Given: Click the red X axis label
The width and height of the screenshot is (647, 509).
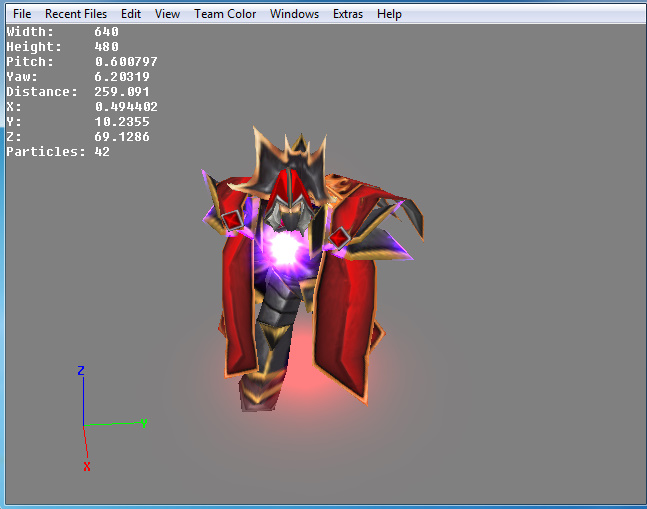Looking at the screenshot, I should (87, 467).
